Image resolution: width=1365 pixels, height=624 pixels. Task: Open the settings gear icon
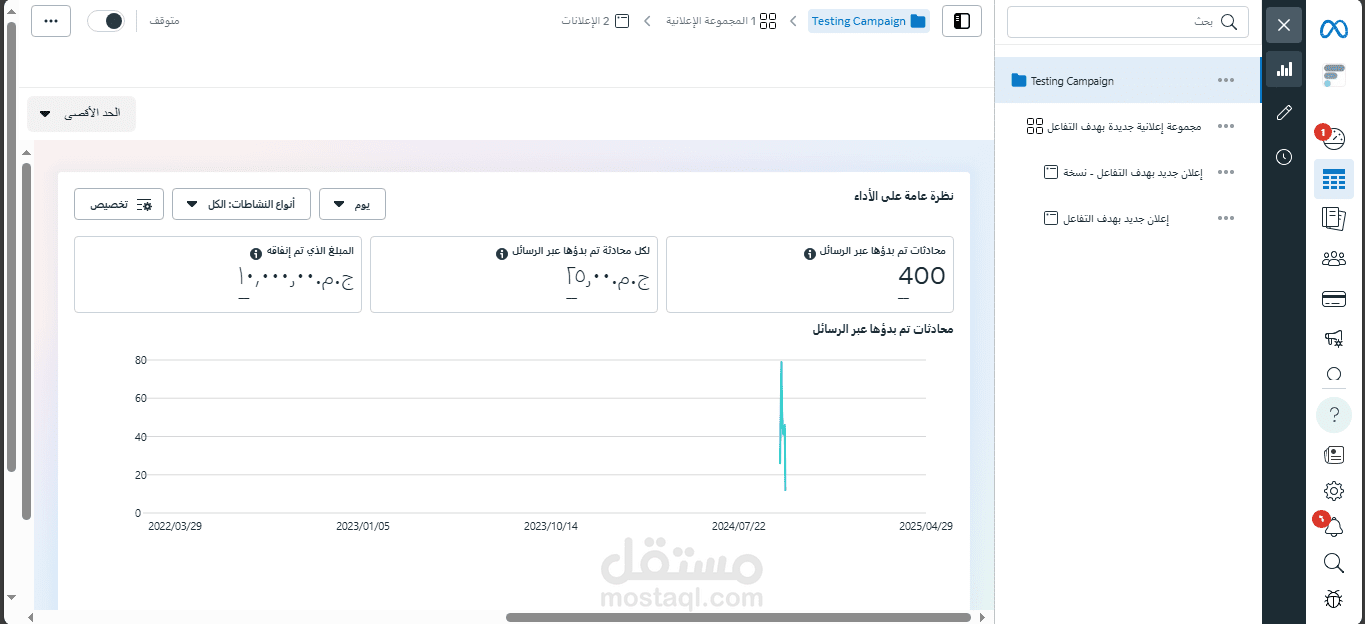pyautogui.click(x=1334, y=490)
